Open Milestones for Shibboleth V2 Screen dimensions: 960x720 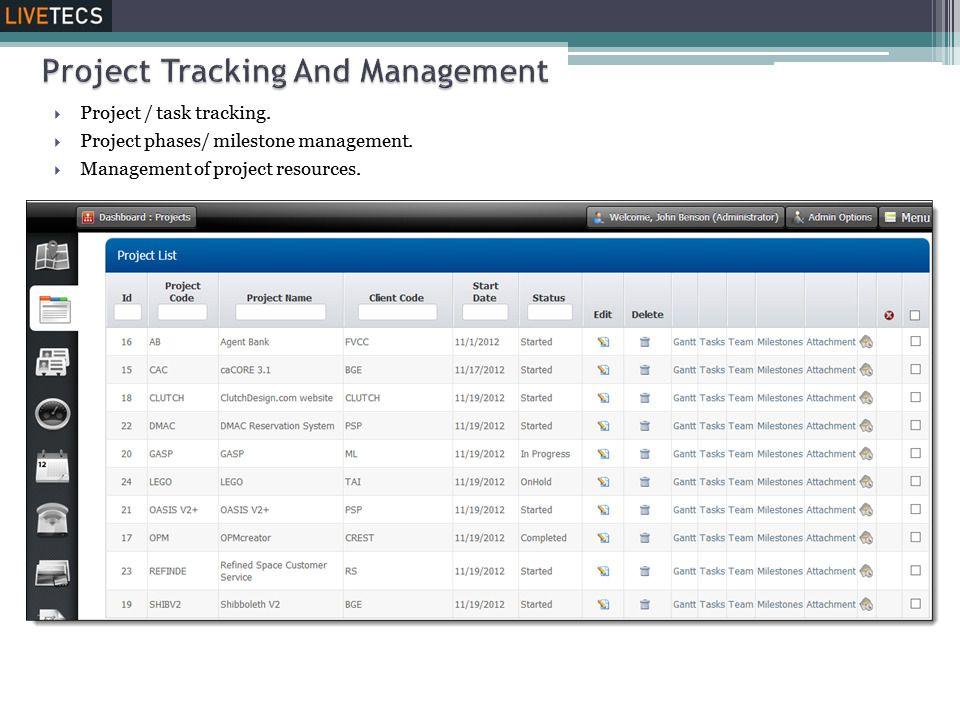780,604
